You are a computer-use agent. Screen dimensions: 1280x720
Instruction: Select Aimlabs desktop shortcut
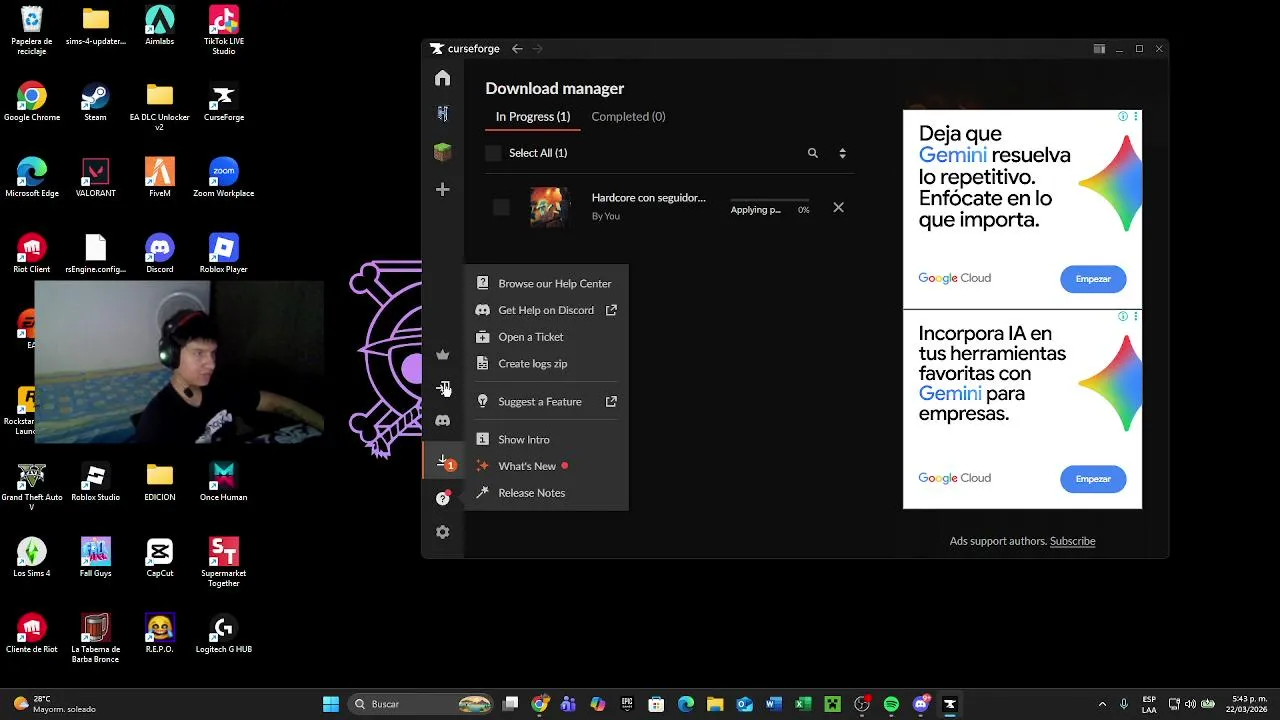click(x=159, y=27)
